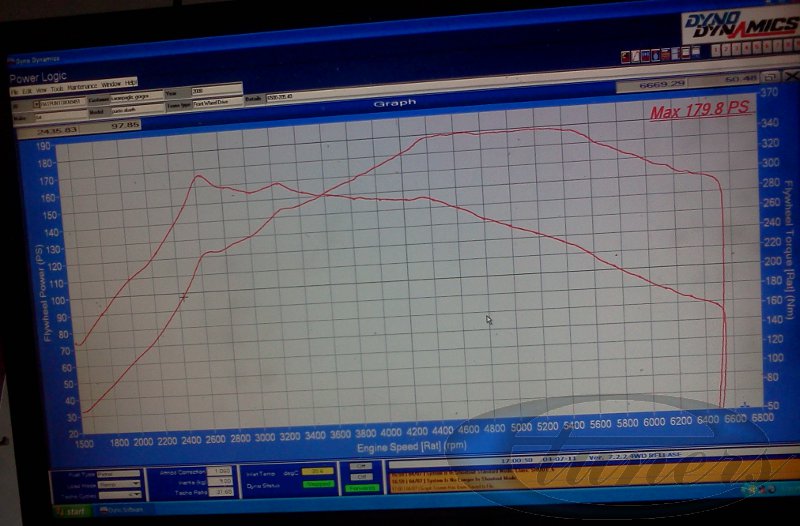Toggle the top Off button
Viewport: 800px width, 526px height.
pyautogui.click(x=360, y=466)
